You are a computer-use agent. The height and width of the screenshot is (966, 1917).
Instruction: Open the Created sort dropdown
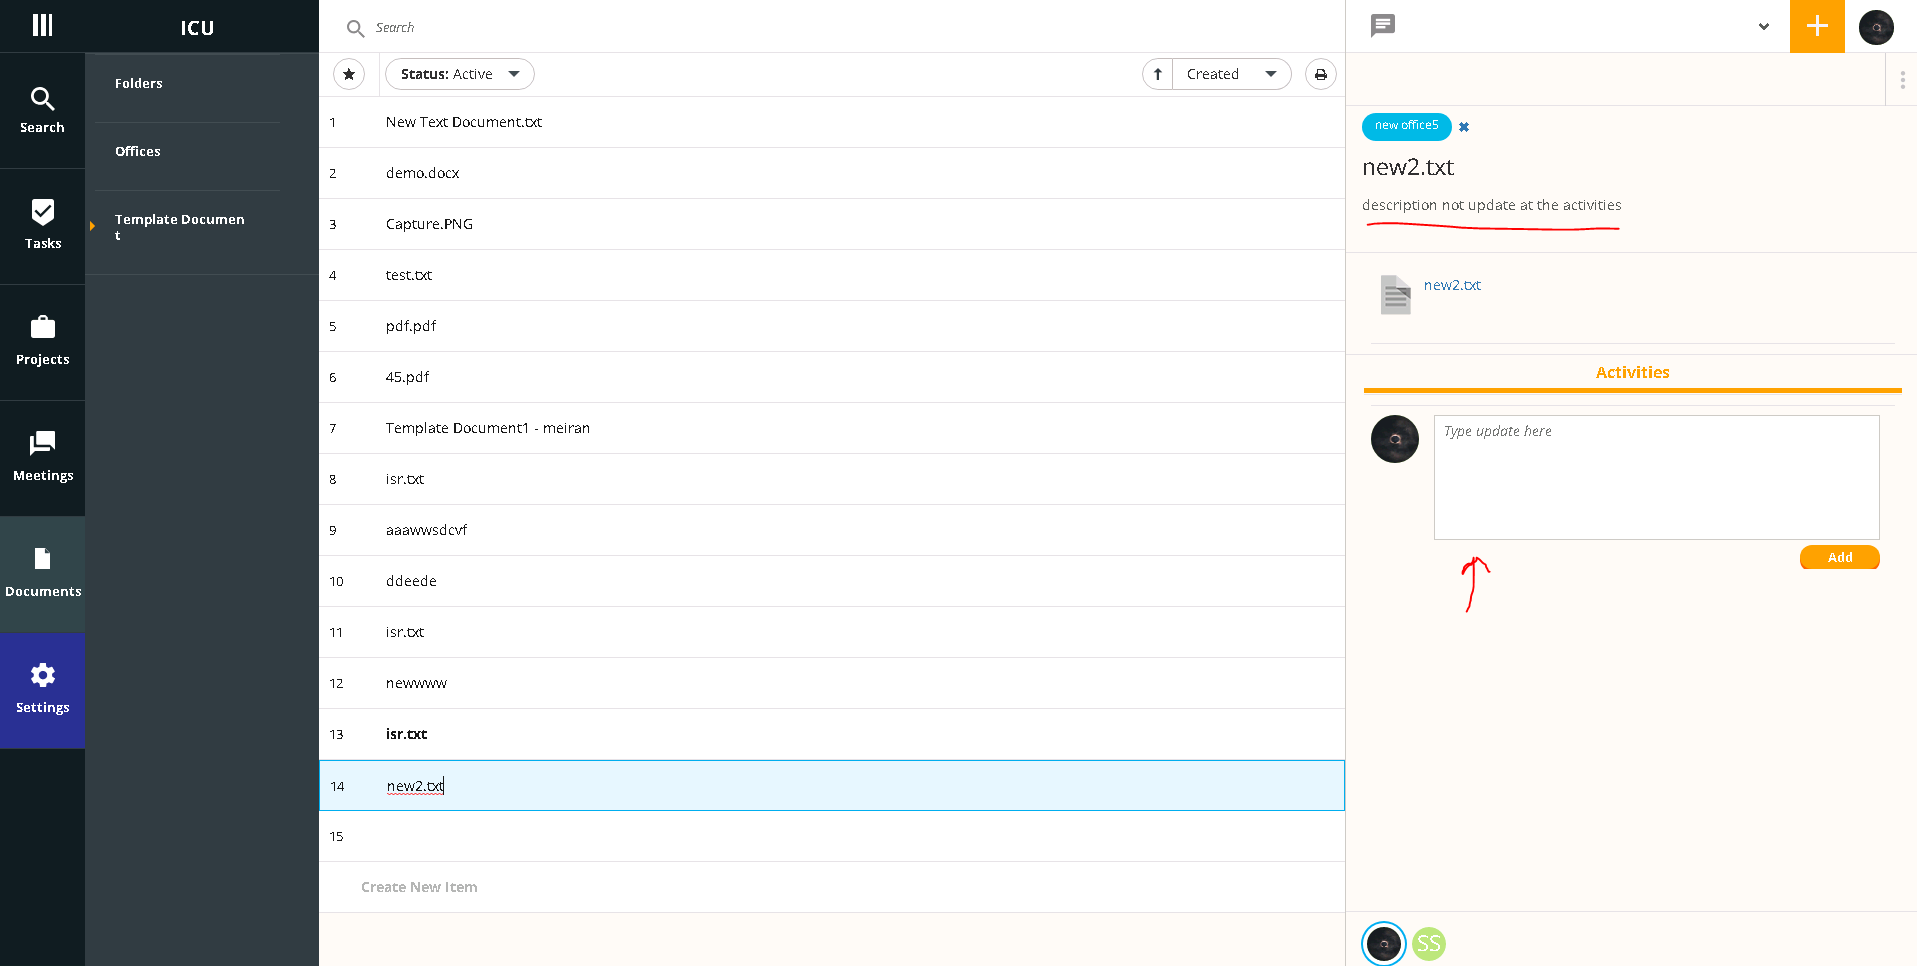click(1231, 73)
